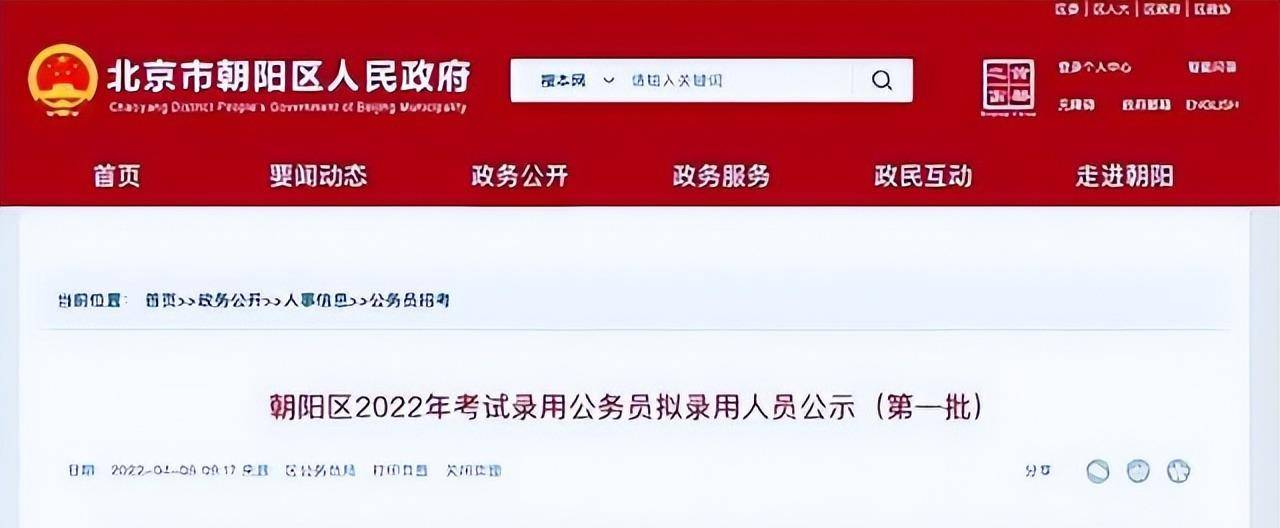Open the 首页 navigation menu item
Viewport: 1280px width, 528px height.
point(117,176)
